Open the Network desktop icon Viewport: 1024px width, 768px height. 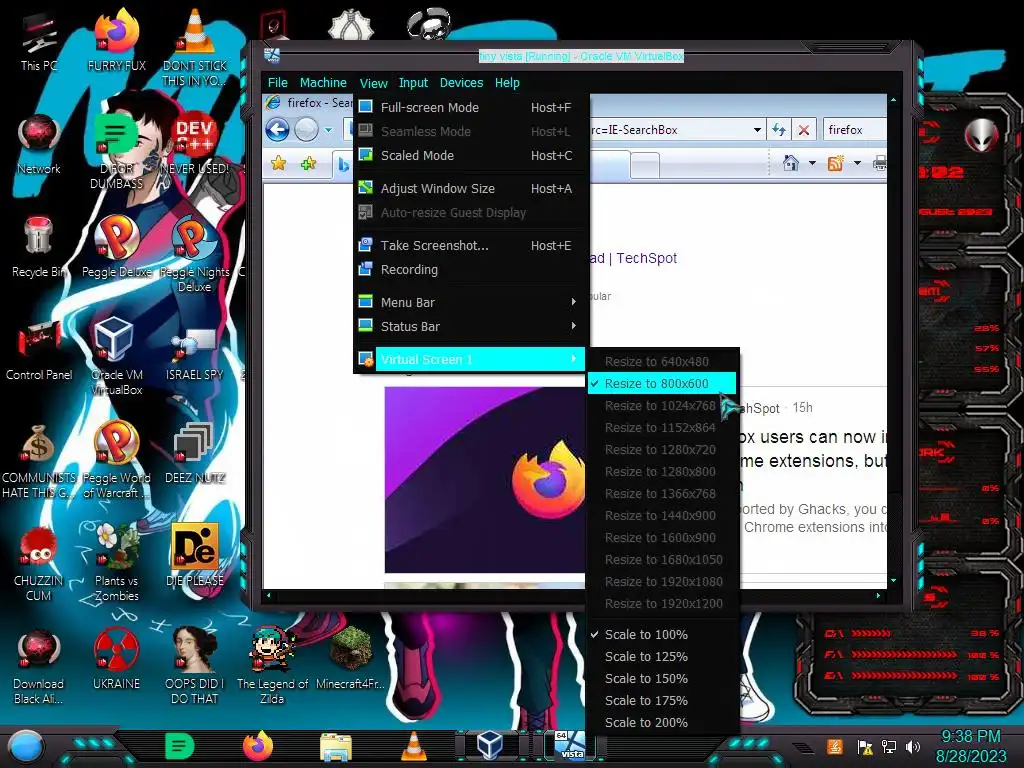(39, 144)
